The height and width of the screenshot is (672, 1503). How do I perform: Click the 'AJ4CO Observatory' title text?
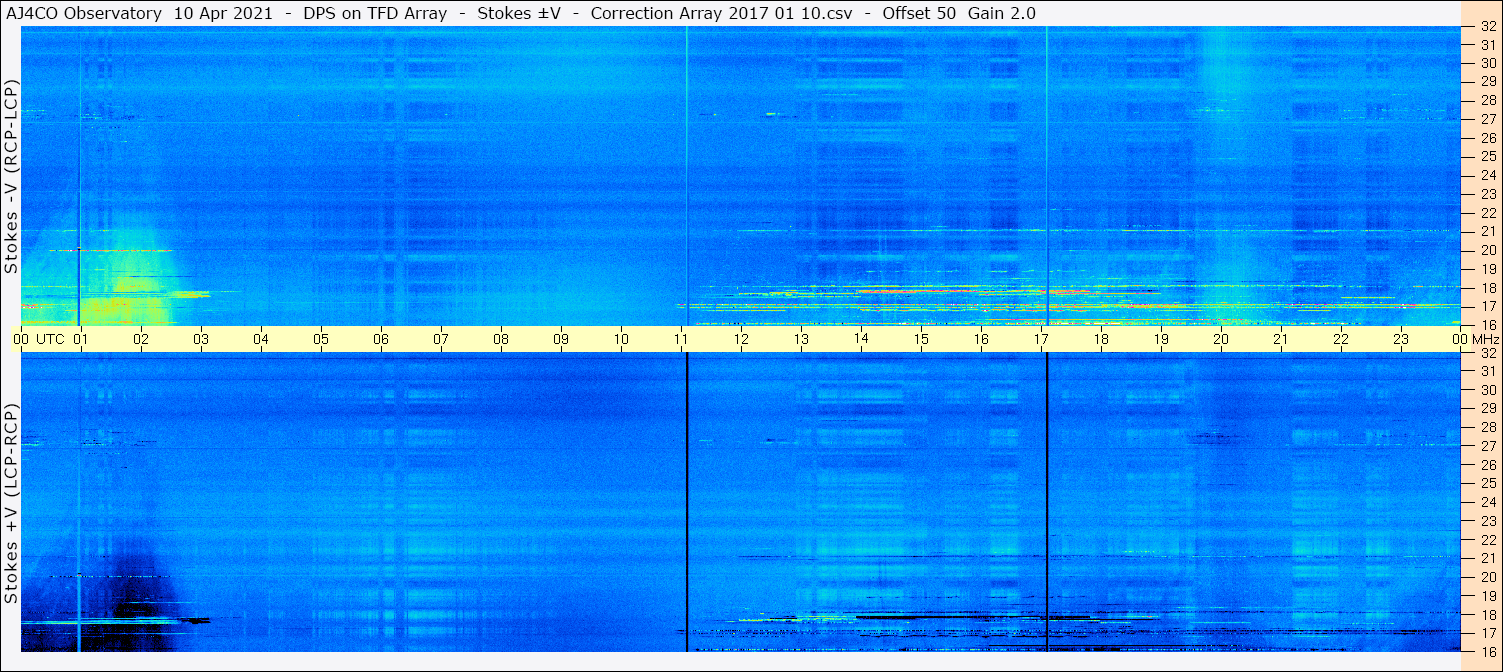click(84, 13)
